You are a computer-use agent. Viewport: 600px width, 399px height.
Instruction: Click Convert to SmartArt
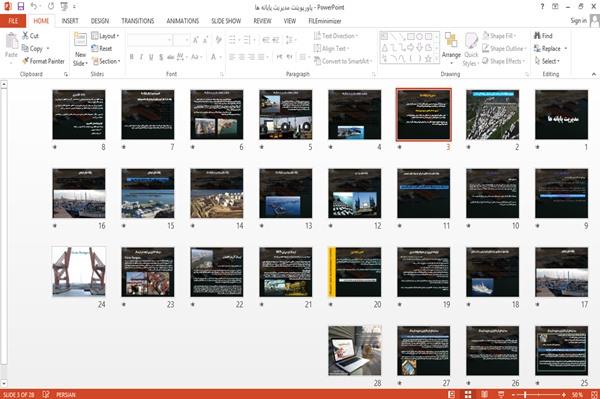pyautogui.click(x=343, y=61)
